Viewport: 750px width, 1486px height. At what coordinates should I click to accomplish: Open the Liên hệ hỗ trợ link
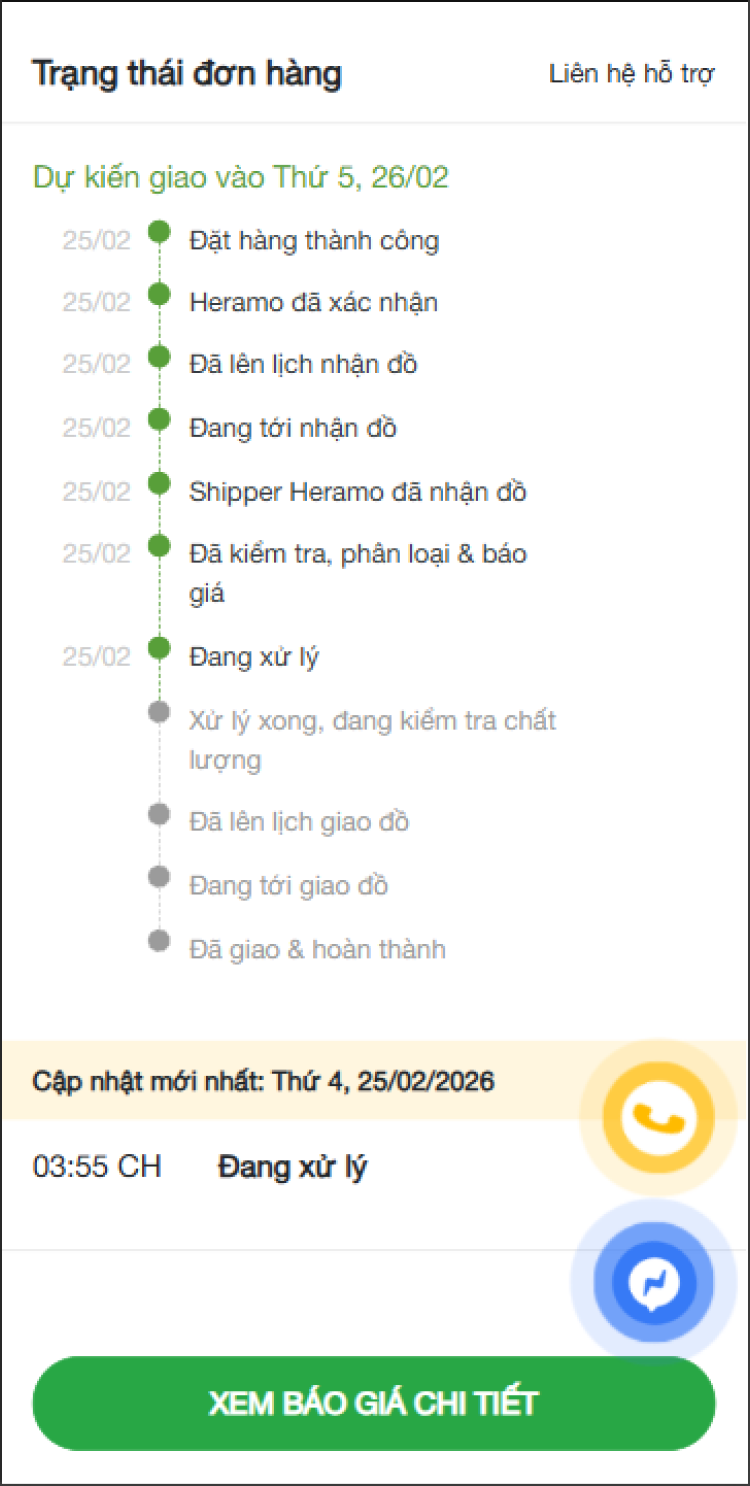coord(631,75)
